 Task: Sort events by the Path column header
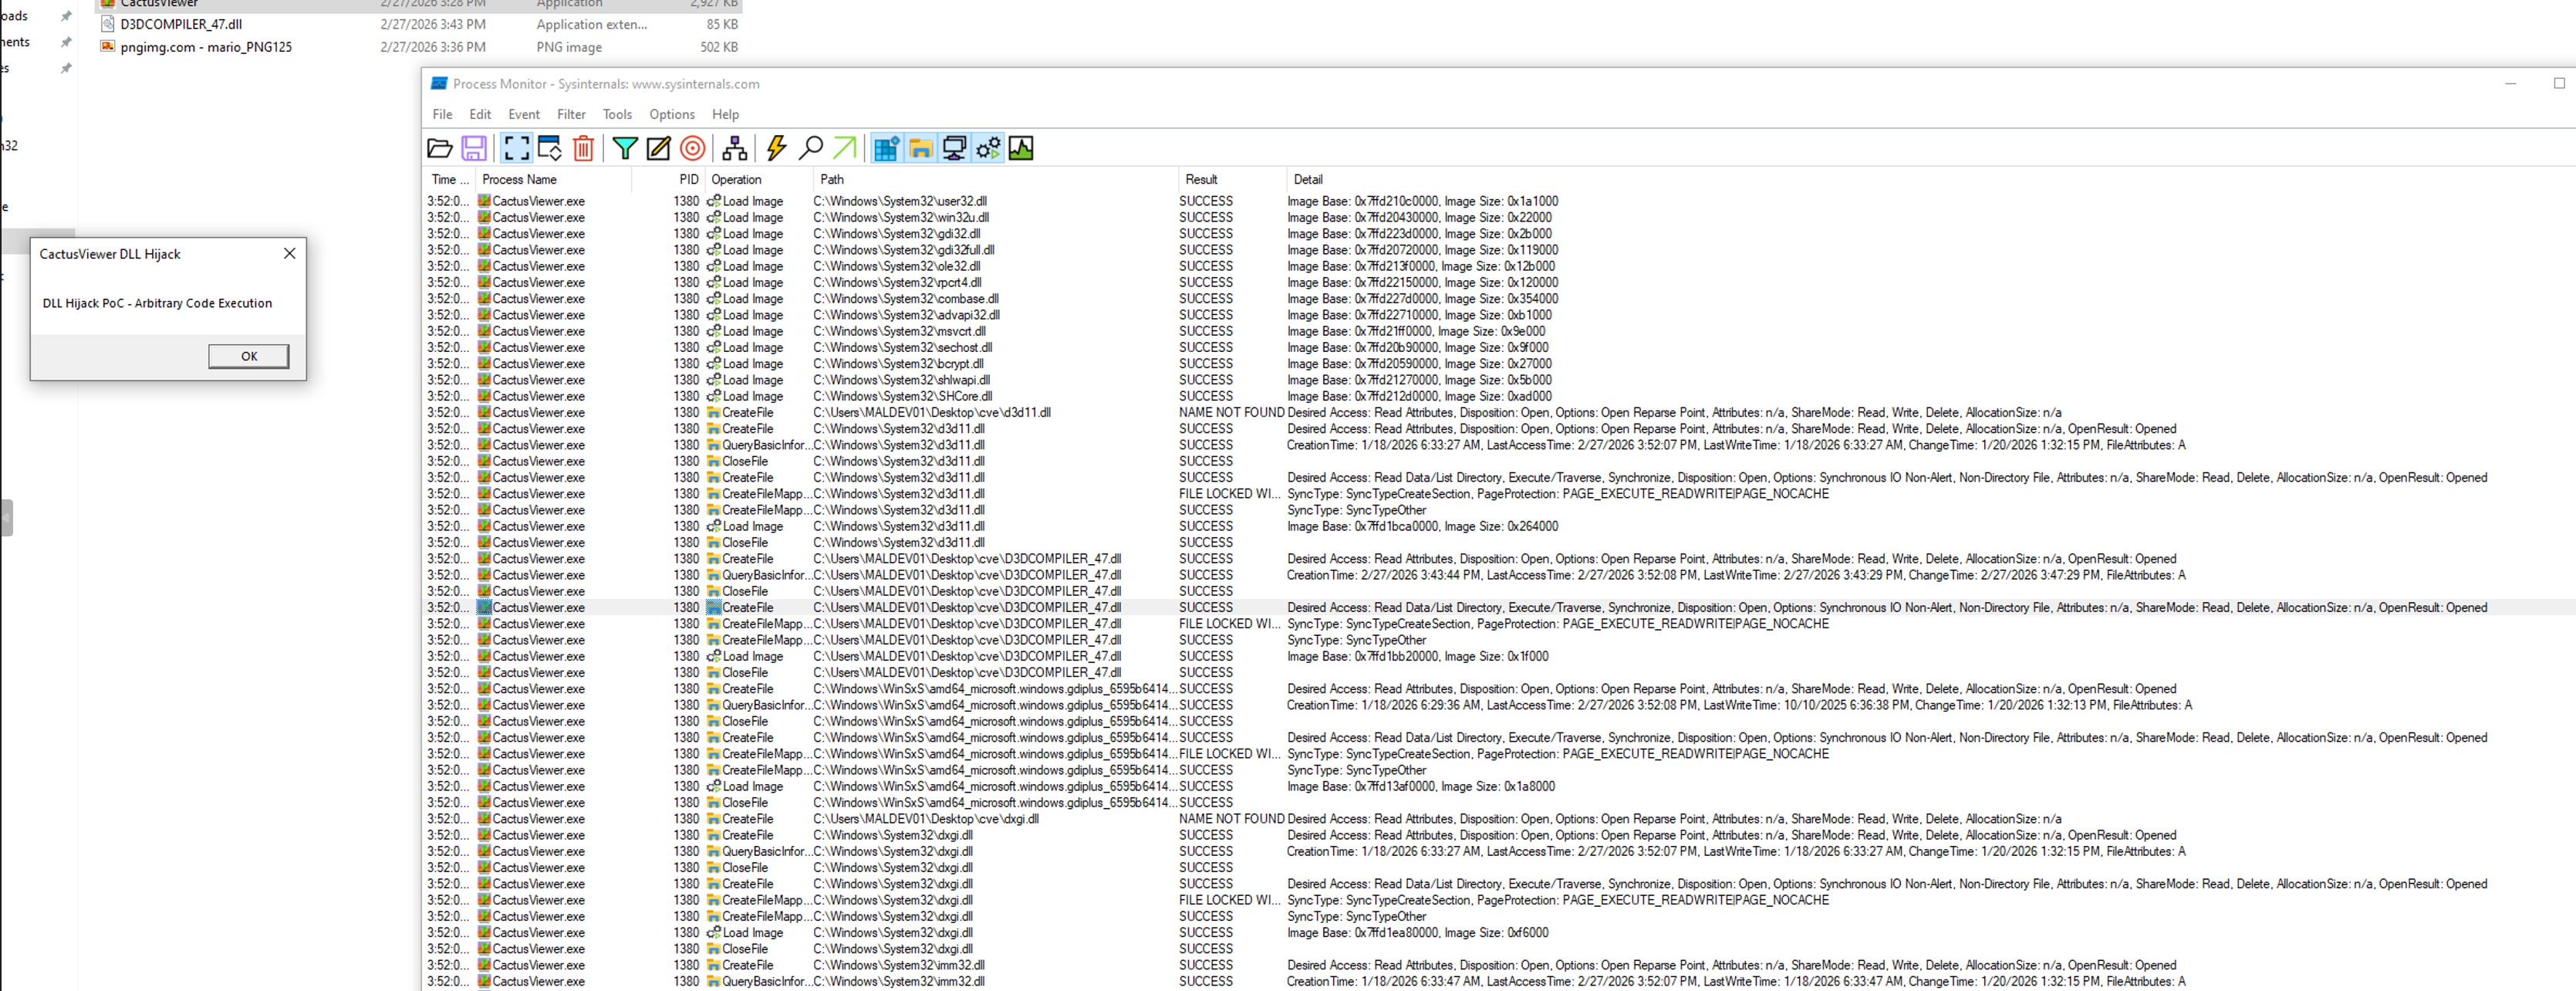pyautogui.click(x=832, y=180)
